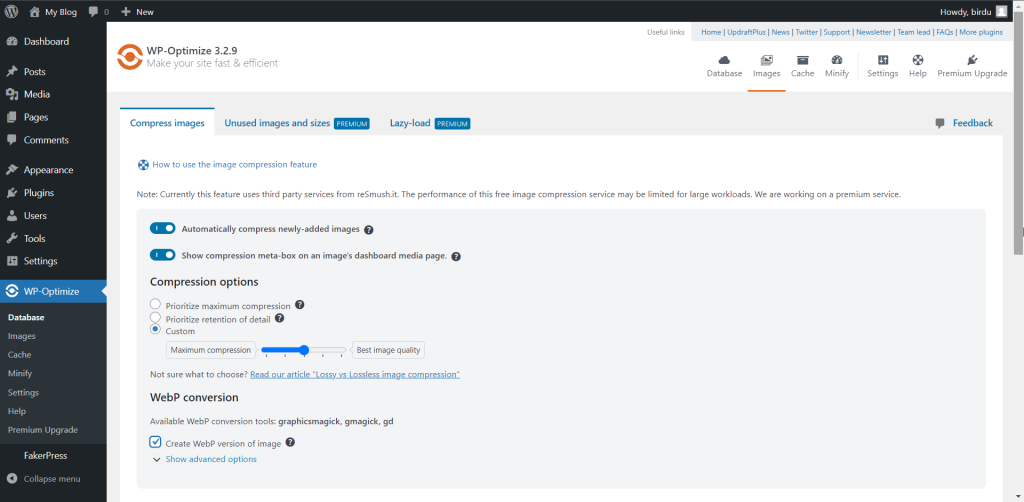Open More plugins useful link
This screenshot has height=502, width=1024.
pyautogui.click(x=981, y=32)
